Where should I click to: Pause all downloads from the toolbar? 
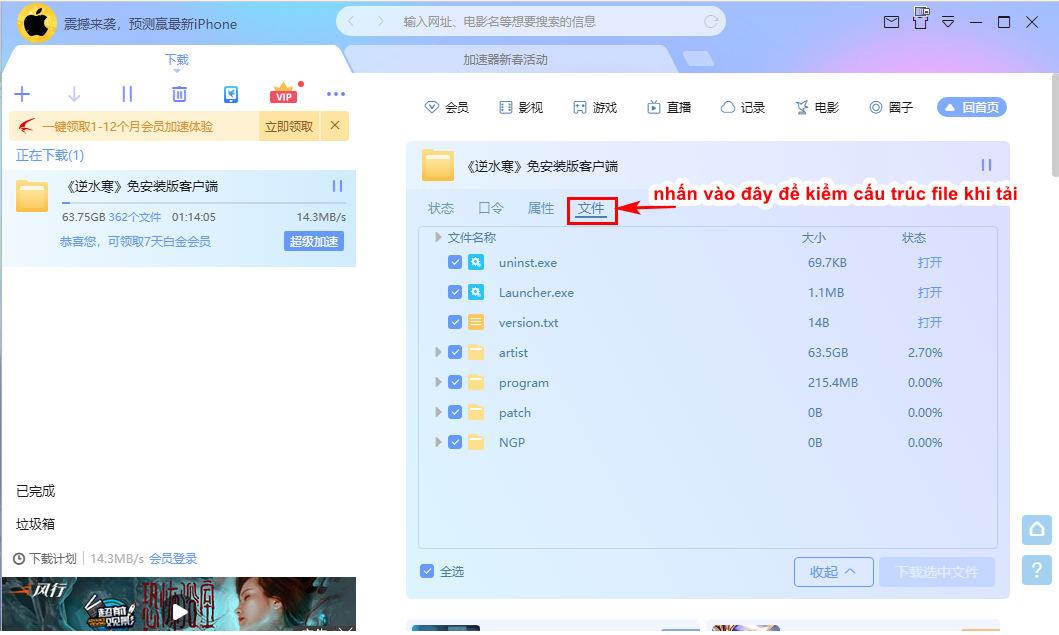(127, 94)
